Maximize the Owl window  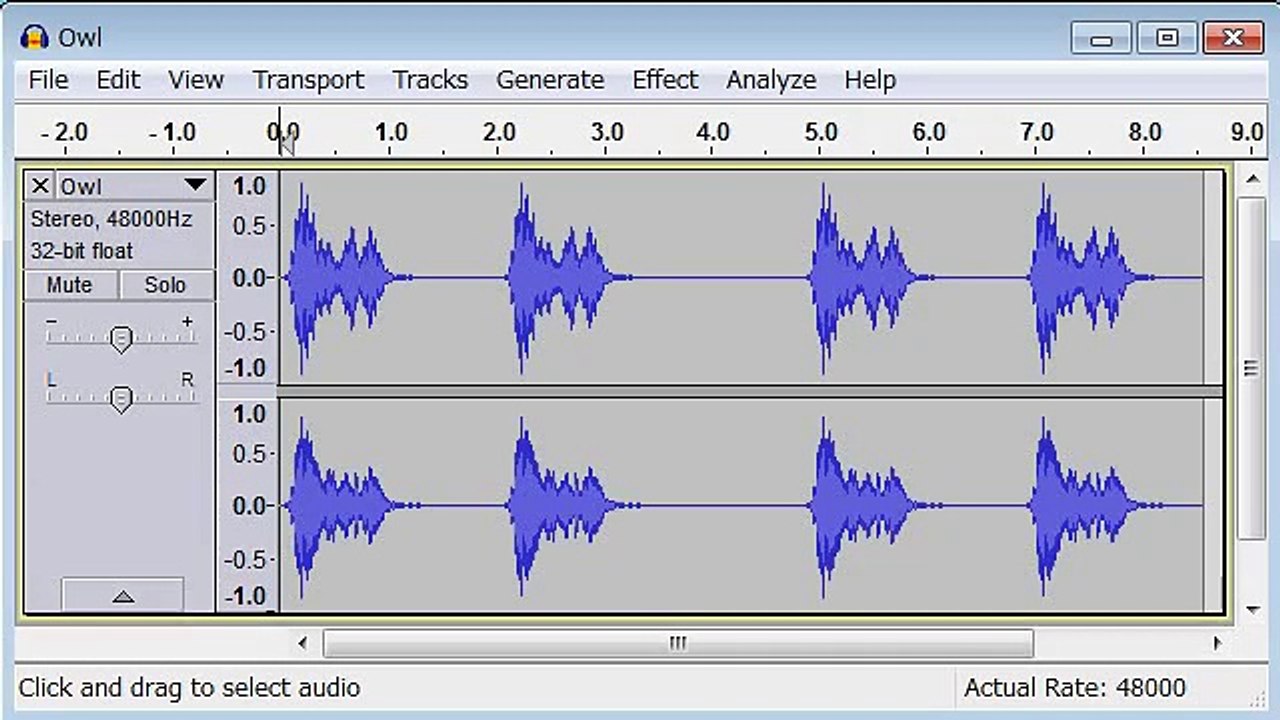pyautogui.click(x=1166, y=39)
